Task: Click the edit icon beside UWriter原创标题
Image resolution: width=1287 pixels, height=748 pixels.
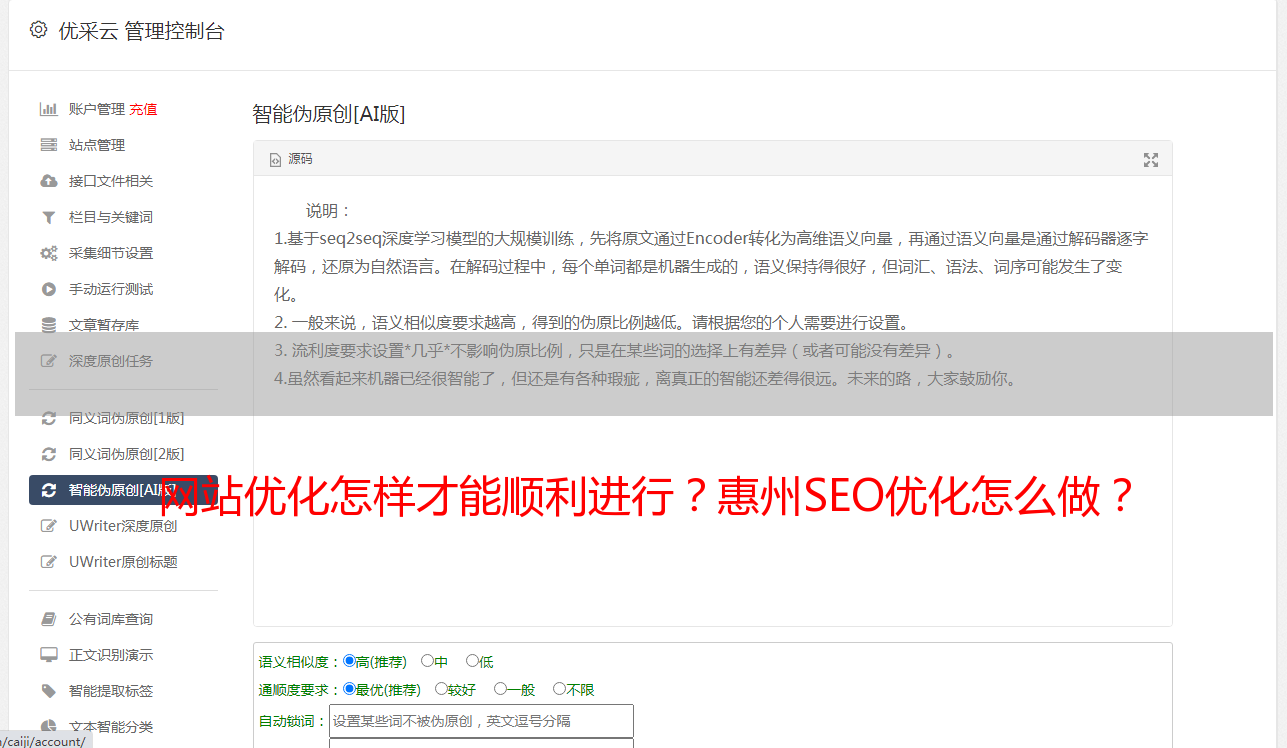Action: 48,562
